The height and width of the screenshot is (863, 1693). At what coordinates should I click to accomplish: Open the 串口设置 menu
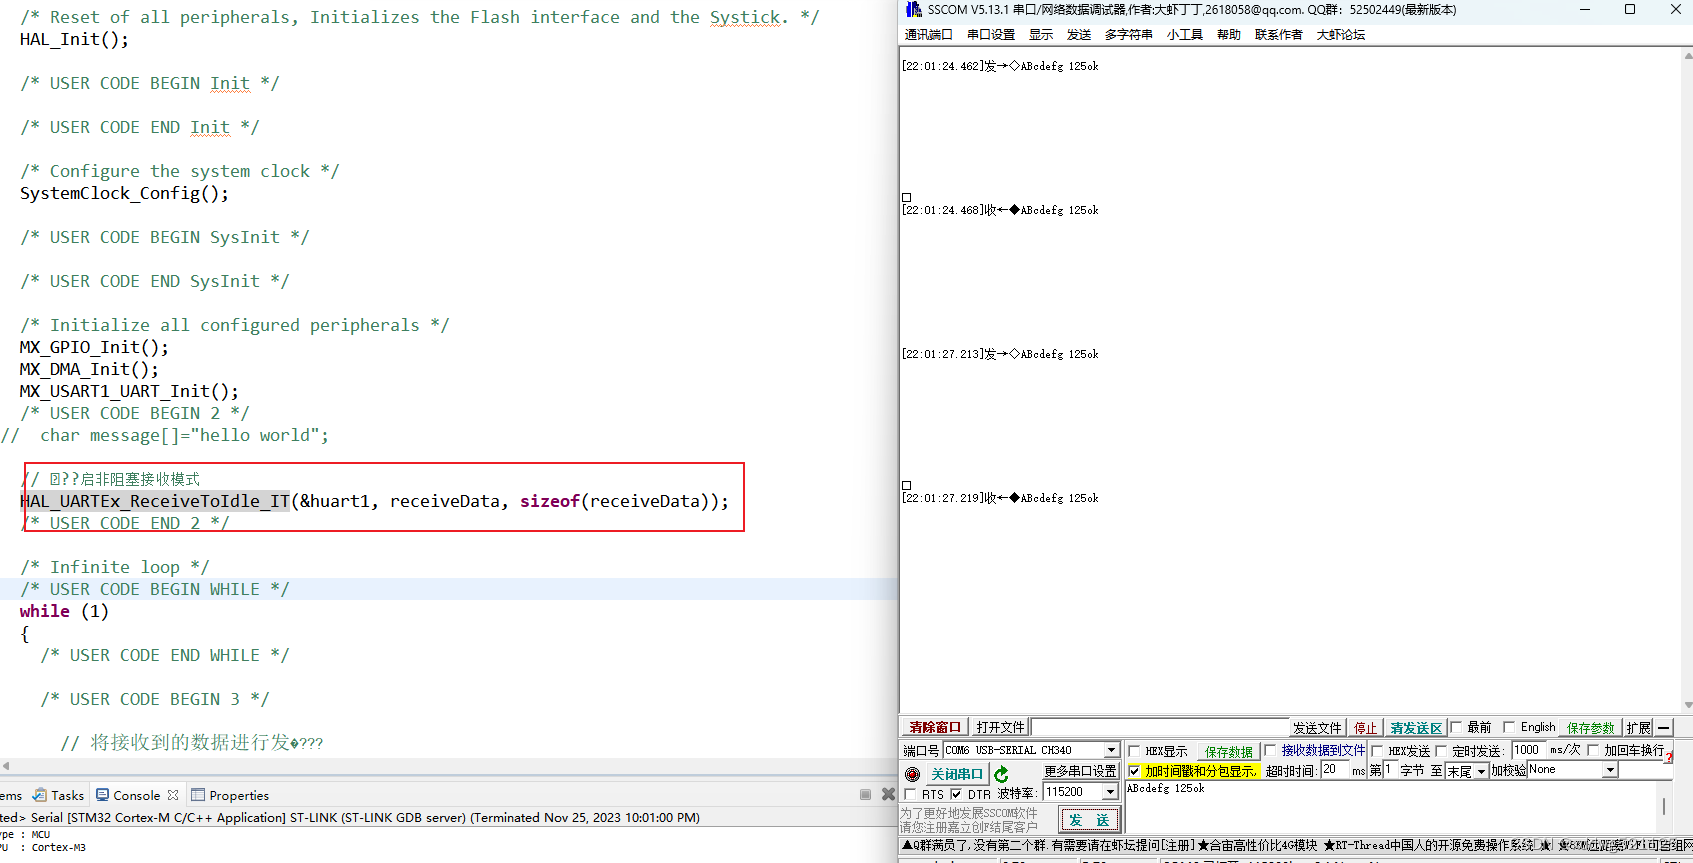(x=991, y=35)
